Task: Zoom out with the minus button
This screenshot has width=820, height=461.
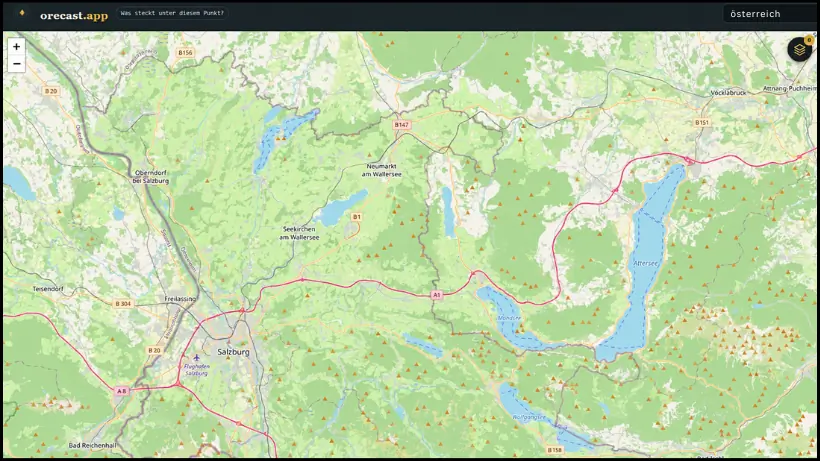Action: [x=17, y=64]
